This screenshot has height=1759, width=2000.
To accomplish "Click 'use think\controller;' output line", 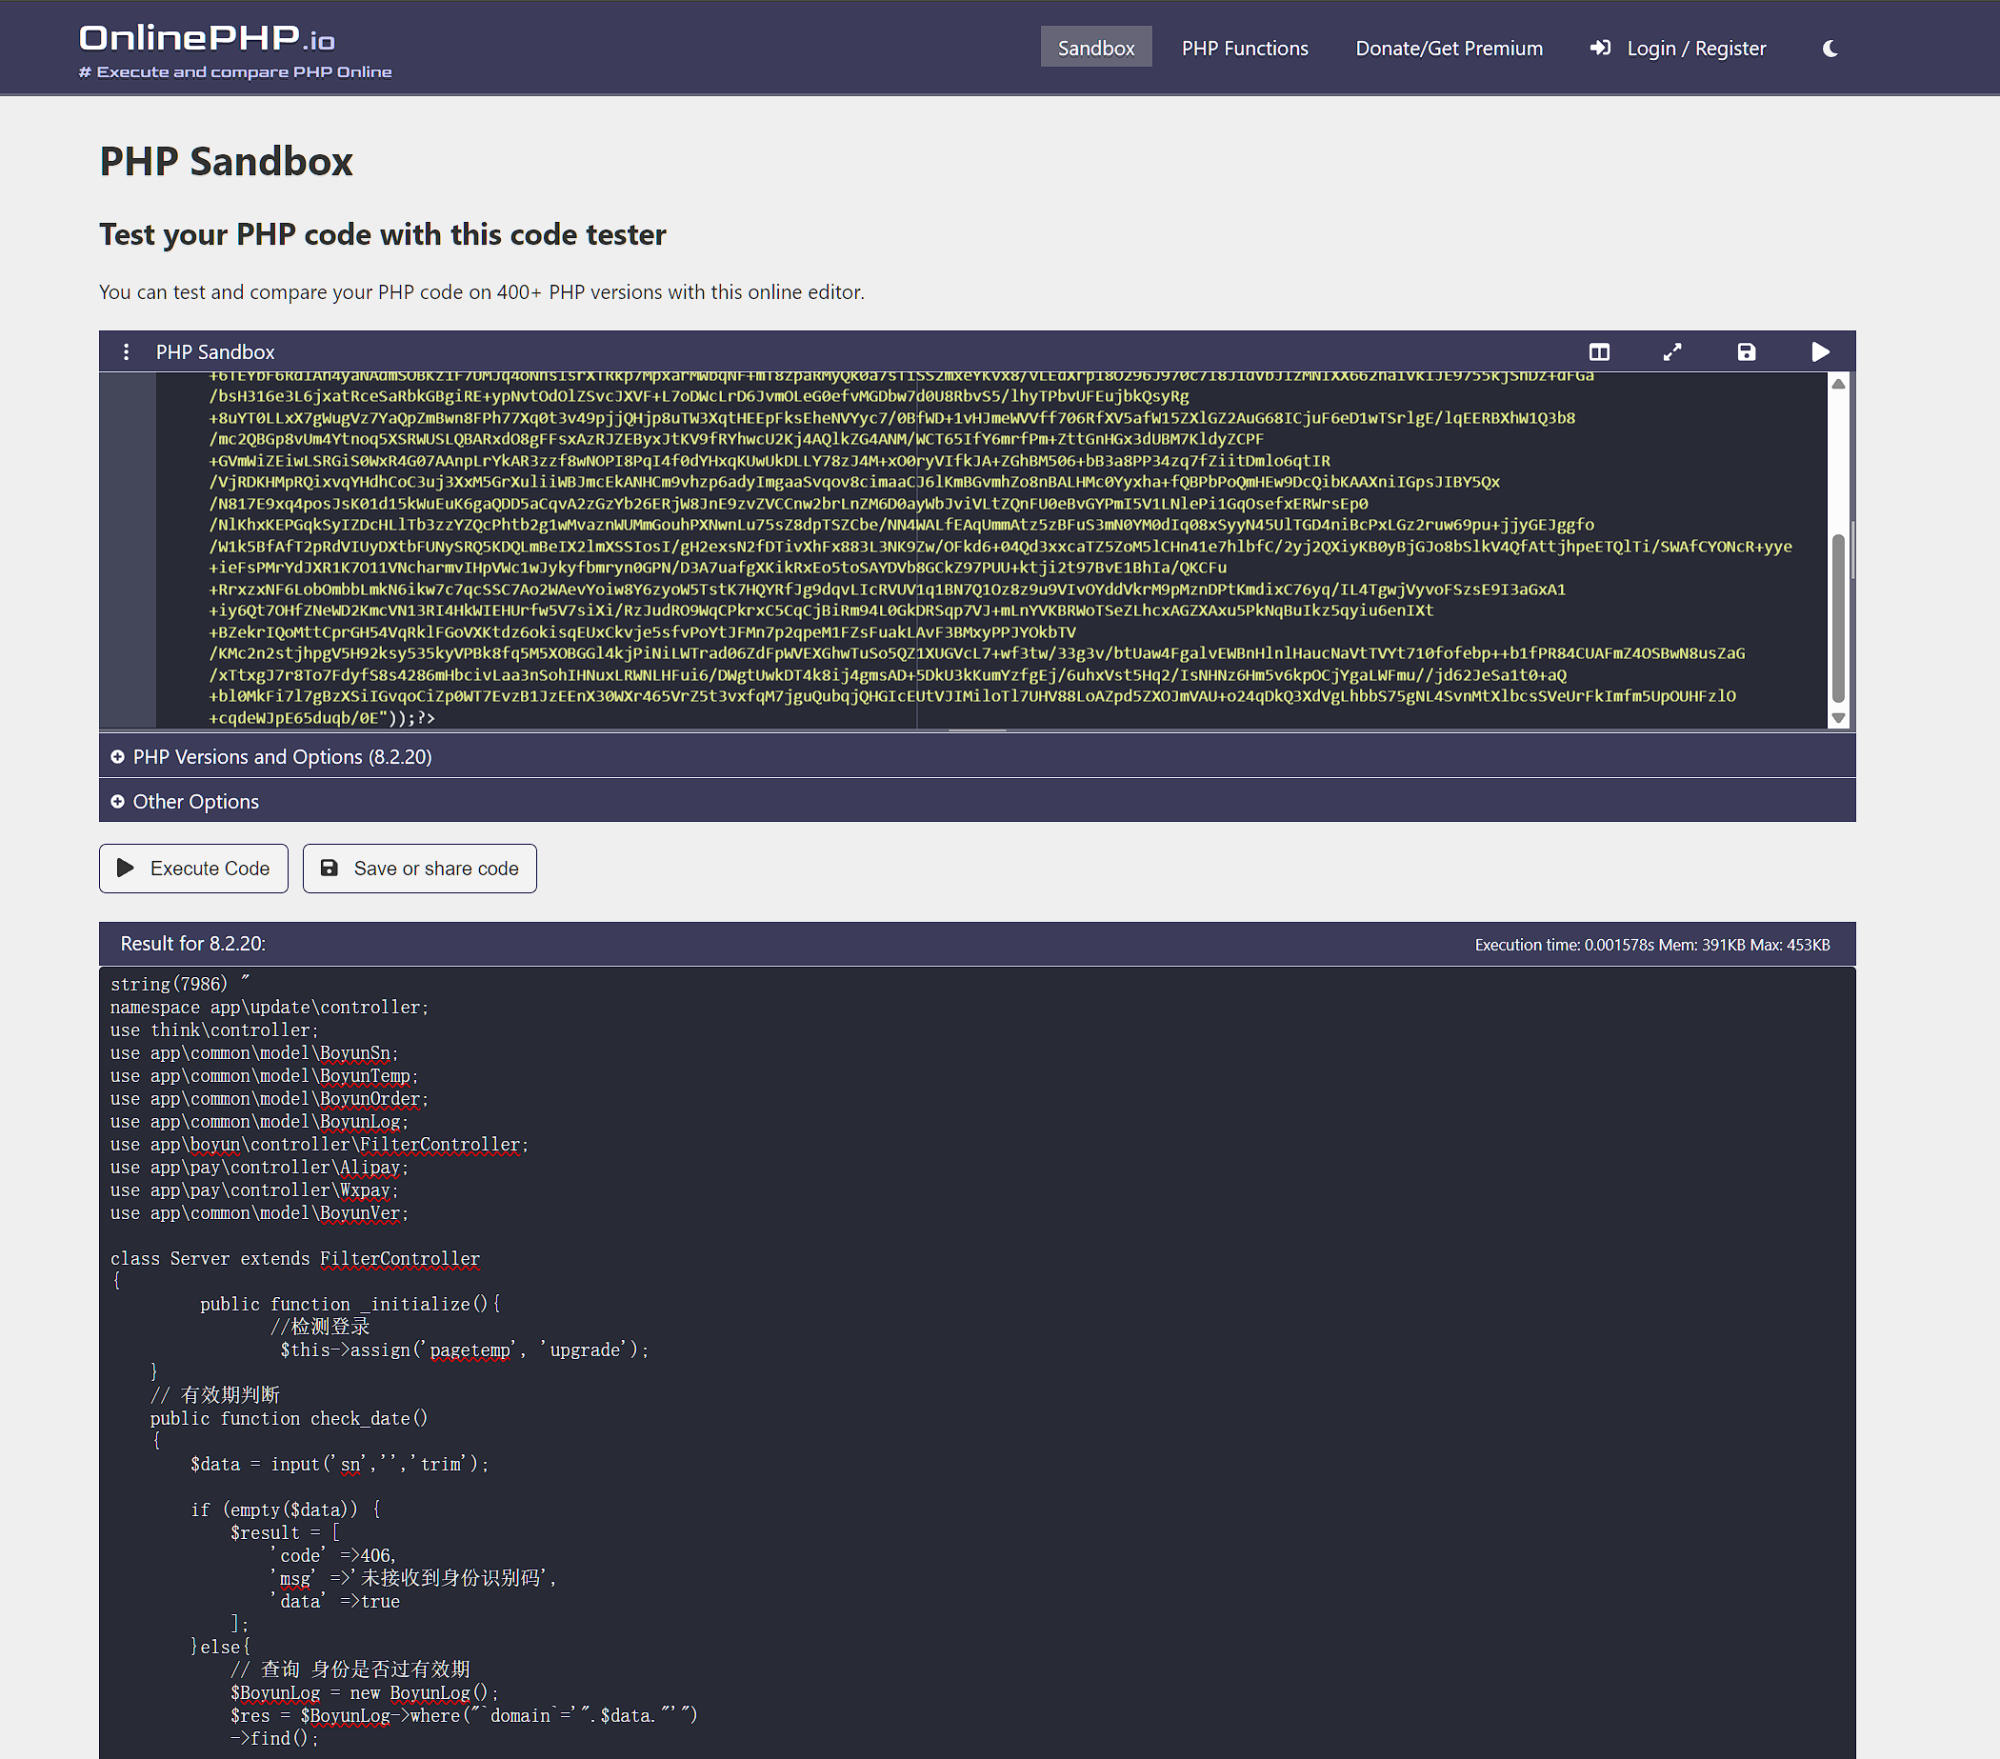I will click(x=214, y=1030).
